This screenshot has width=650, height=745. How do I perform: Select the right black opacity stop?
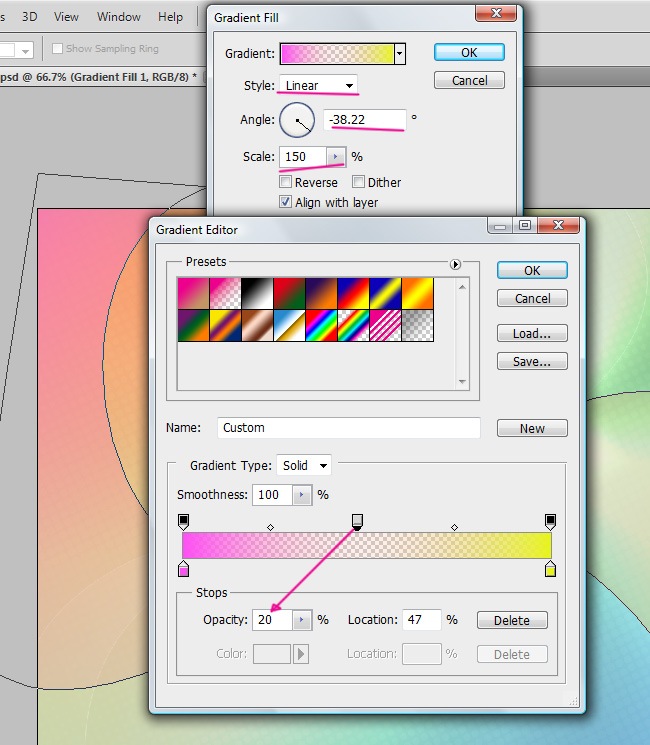[550, 521]
